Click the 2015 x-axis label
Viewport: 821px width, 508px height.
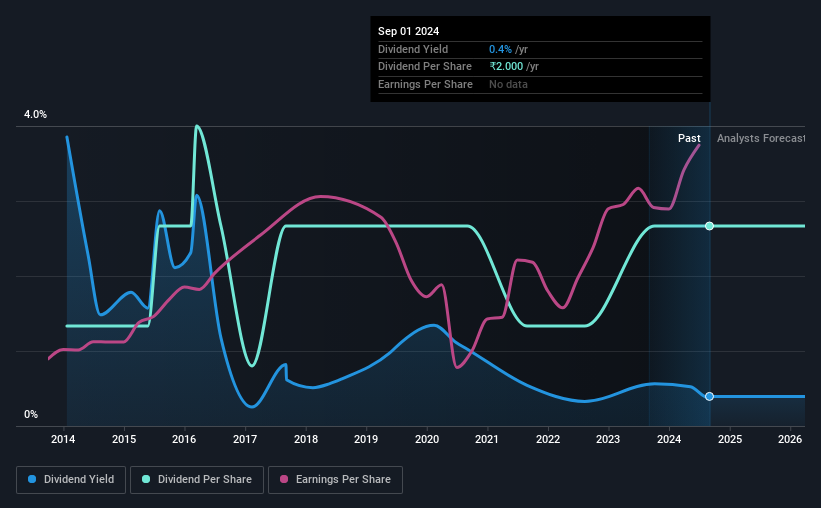point(124,439)
